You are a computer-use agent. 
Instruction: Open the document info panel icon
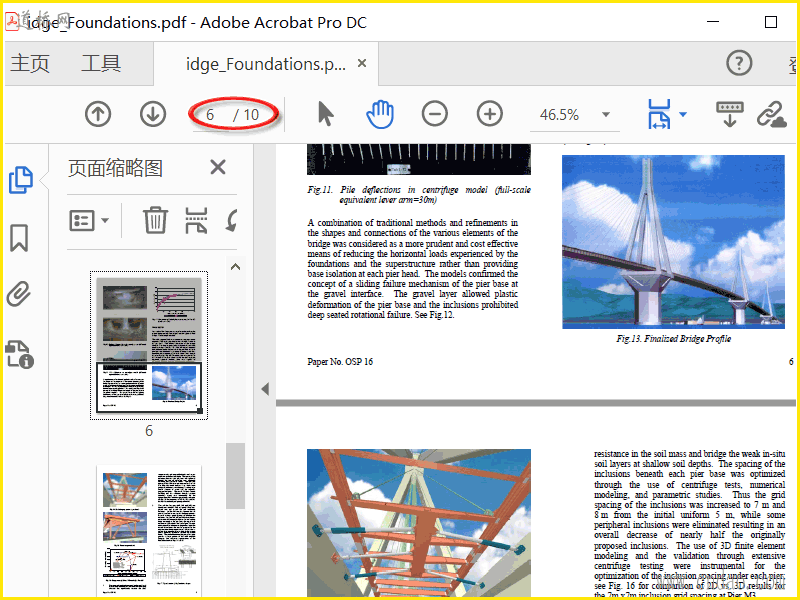tap(19, 355)
